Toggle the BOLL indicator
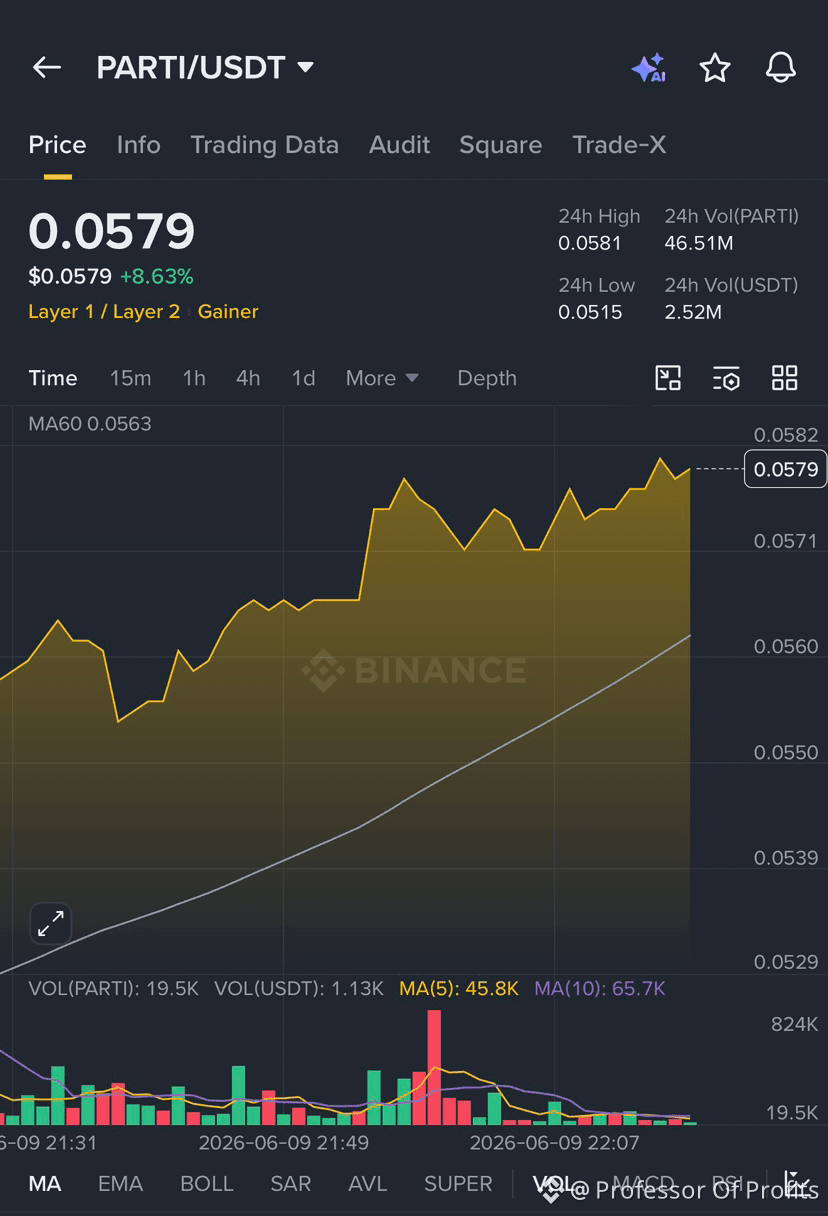Viewport: 828px width, 1216px height. 206,1184
